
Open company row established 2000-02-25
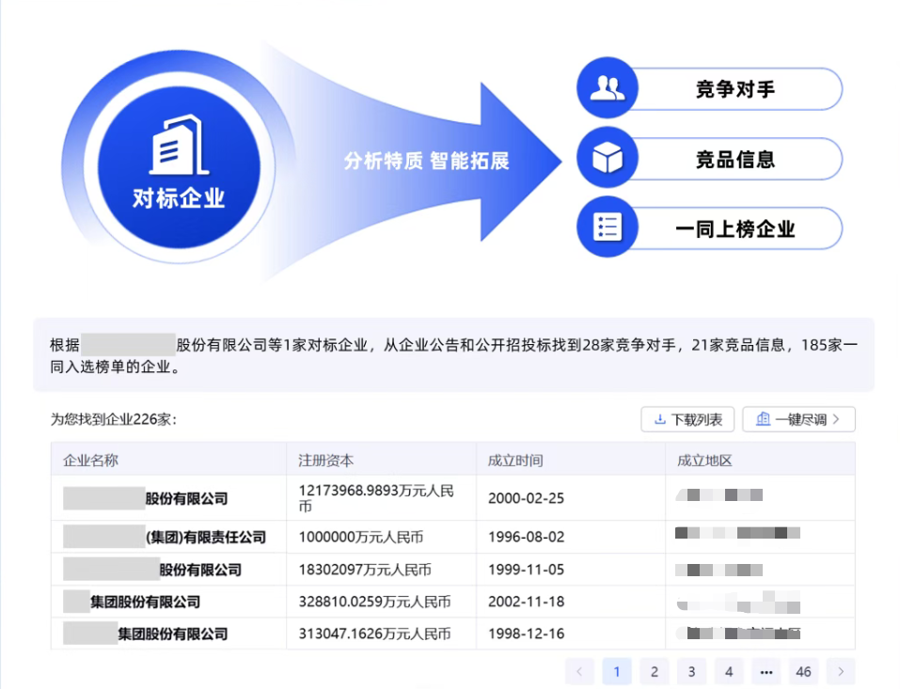pos(186,498)
